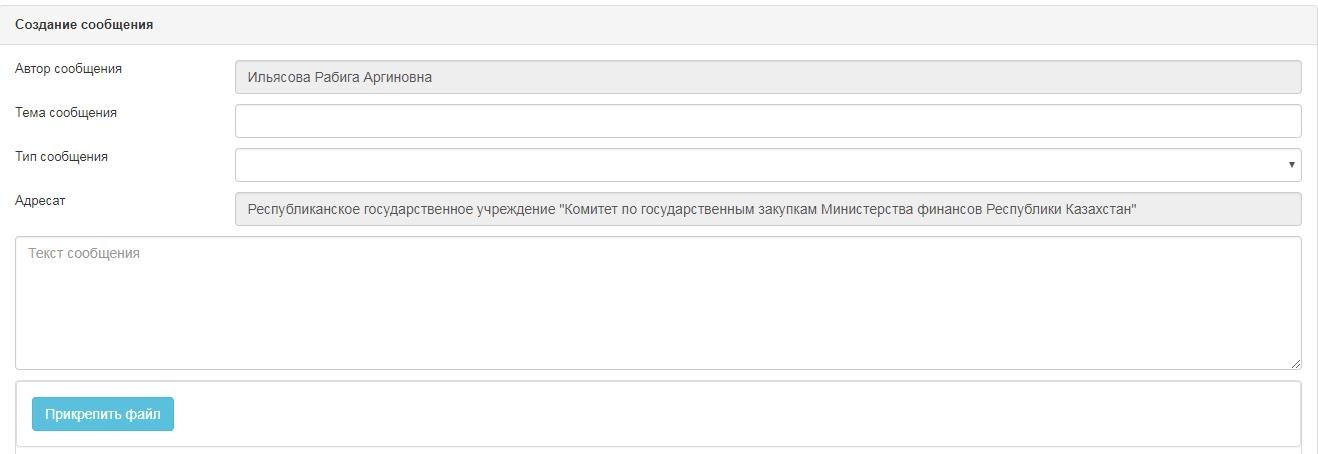This screenshot has width=1318, height=454.
Task: Click the "Тип сообщения" label
Action: (61, 157)
